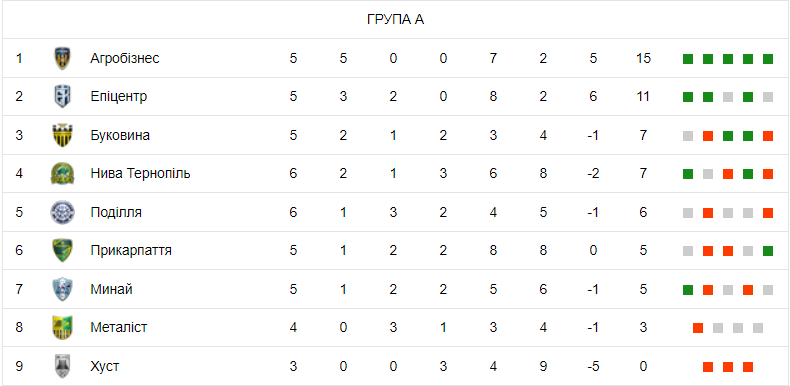Click the Прикарпаття club emblem

point(62,250)
